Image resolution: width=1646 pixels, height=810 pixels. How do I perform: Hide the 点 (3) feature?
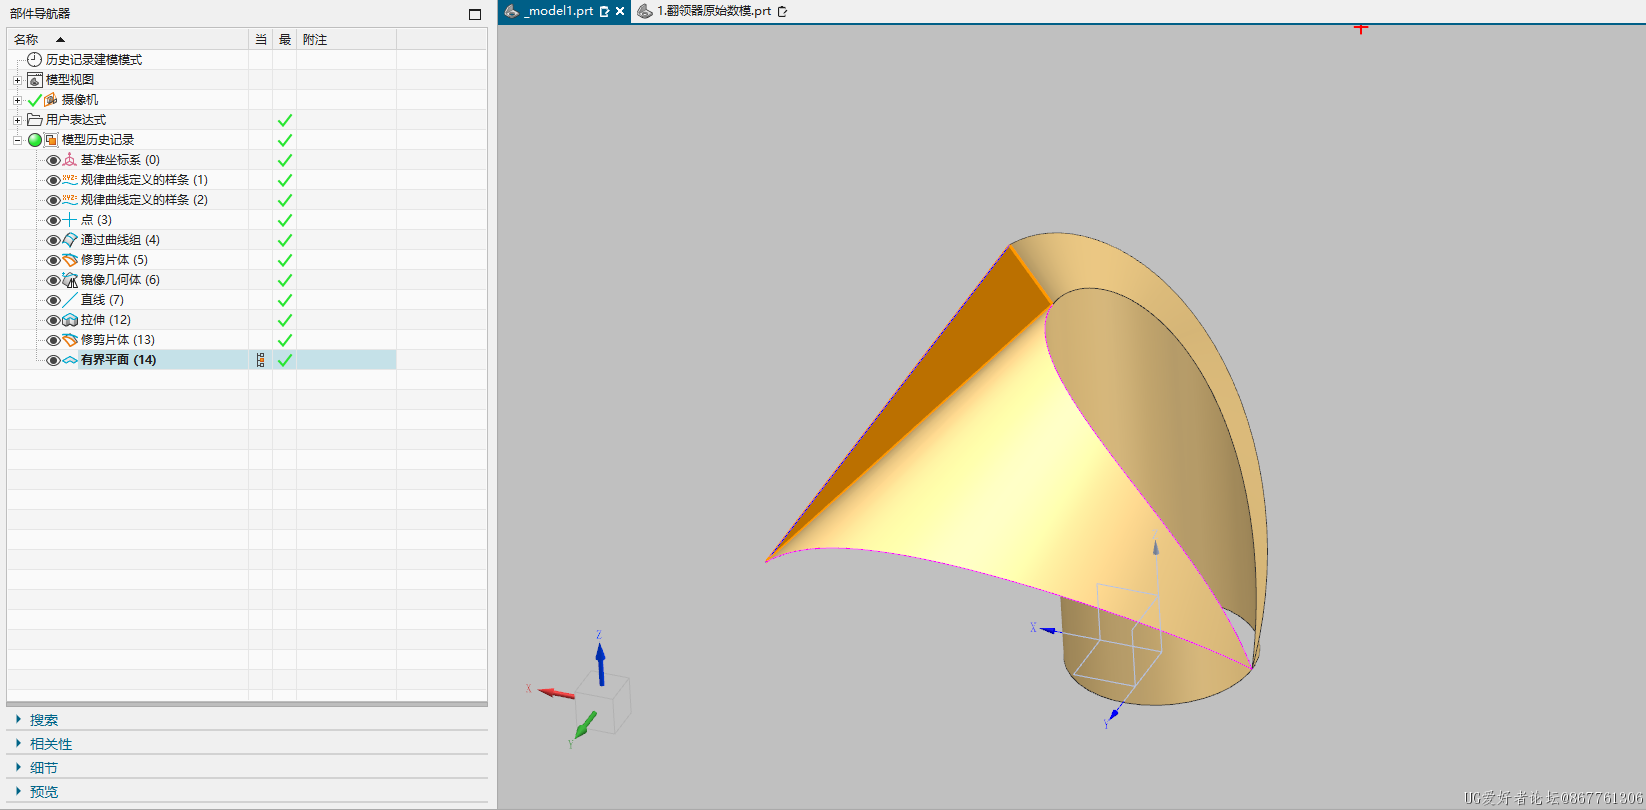point(53,220)
